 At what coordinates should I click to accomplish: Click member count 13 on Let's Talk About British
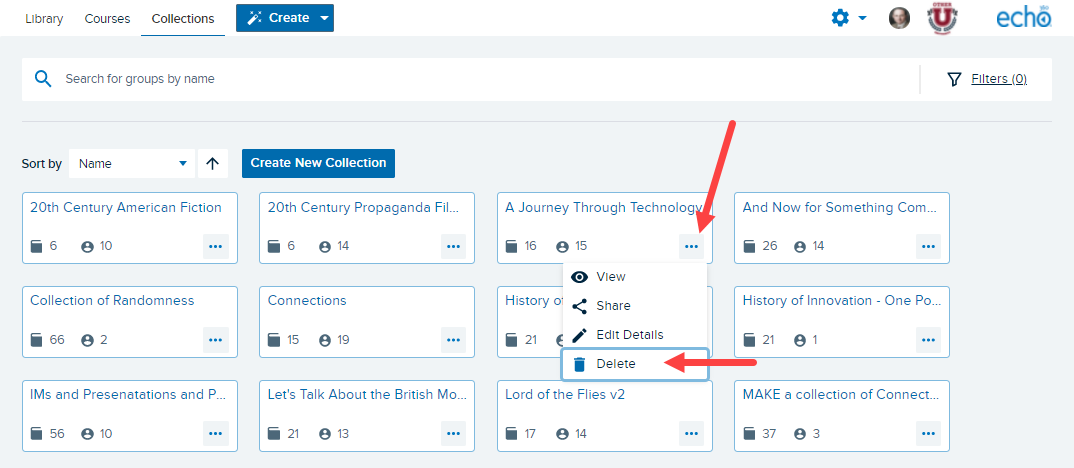point(343,434)
